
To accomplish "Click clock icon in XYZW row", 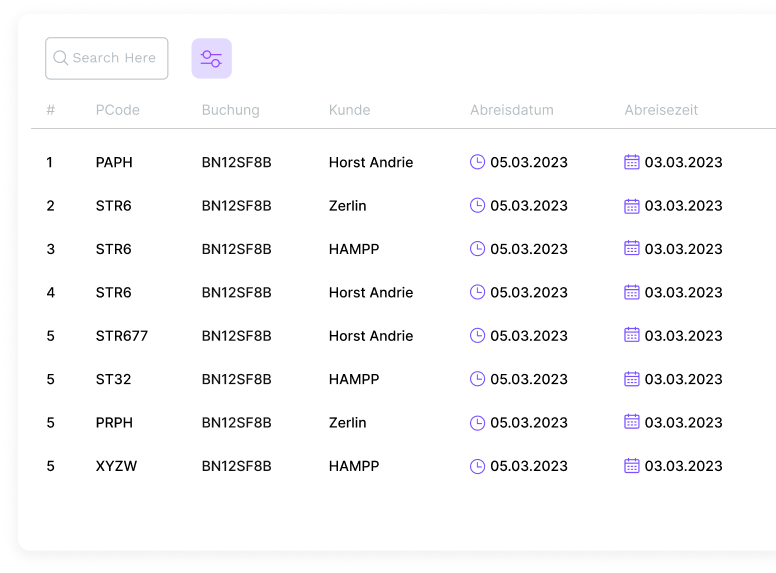I will point(478,466).
